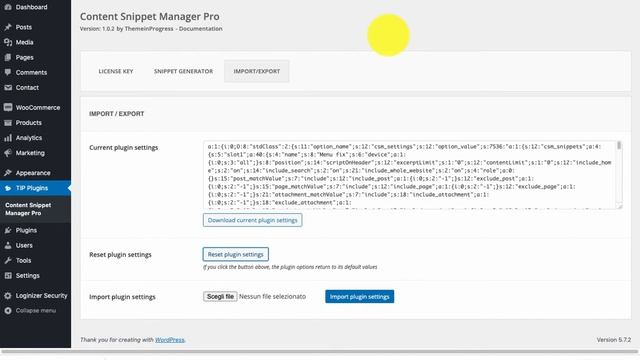The height and width of the screenshot is (360, 640).
Task: Click the Settings icon in sidebar
Action: click(x=8, y=276)
